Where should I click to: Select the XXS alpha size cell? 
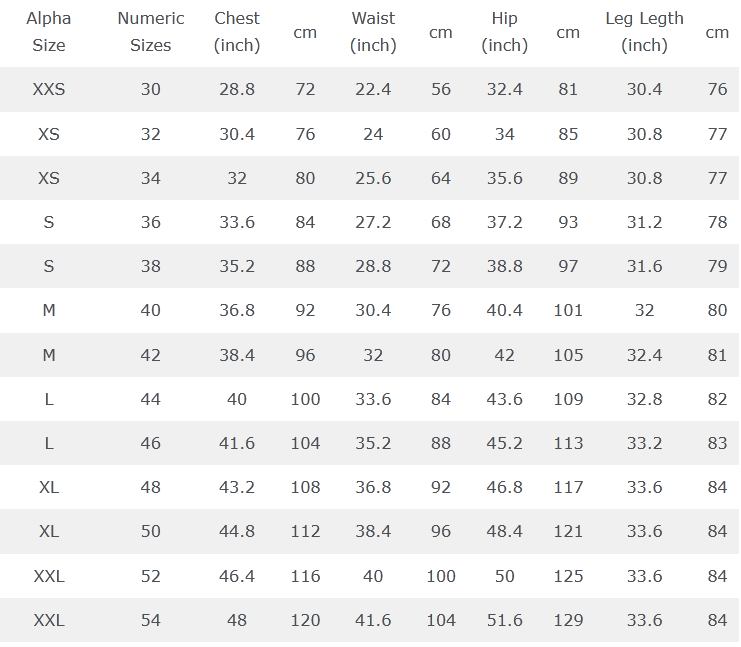click(49, 90)
